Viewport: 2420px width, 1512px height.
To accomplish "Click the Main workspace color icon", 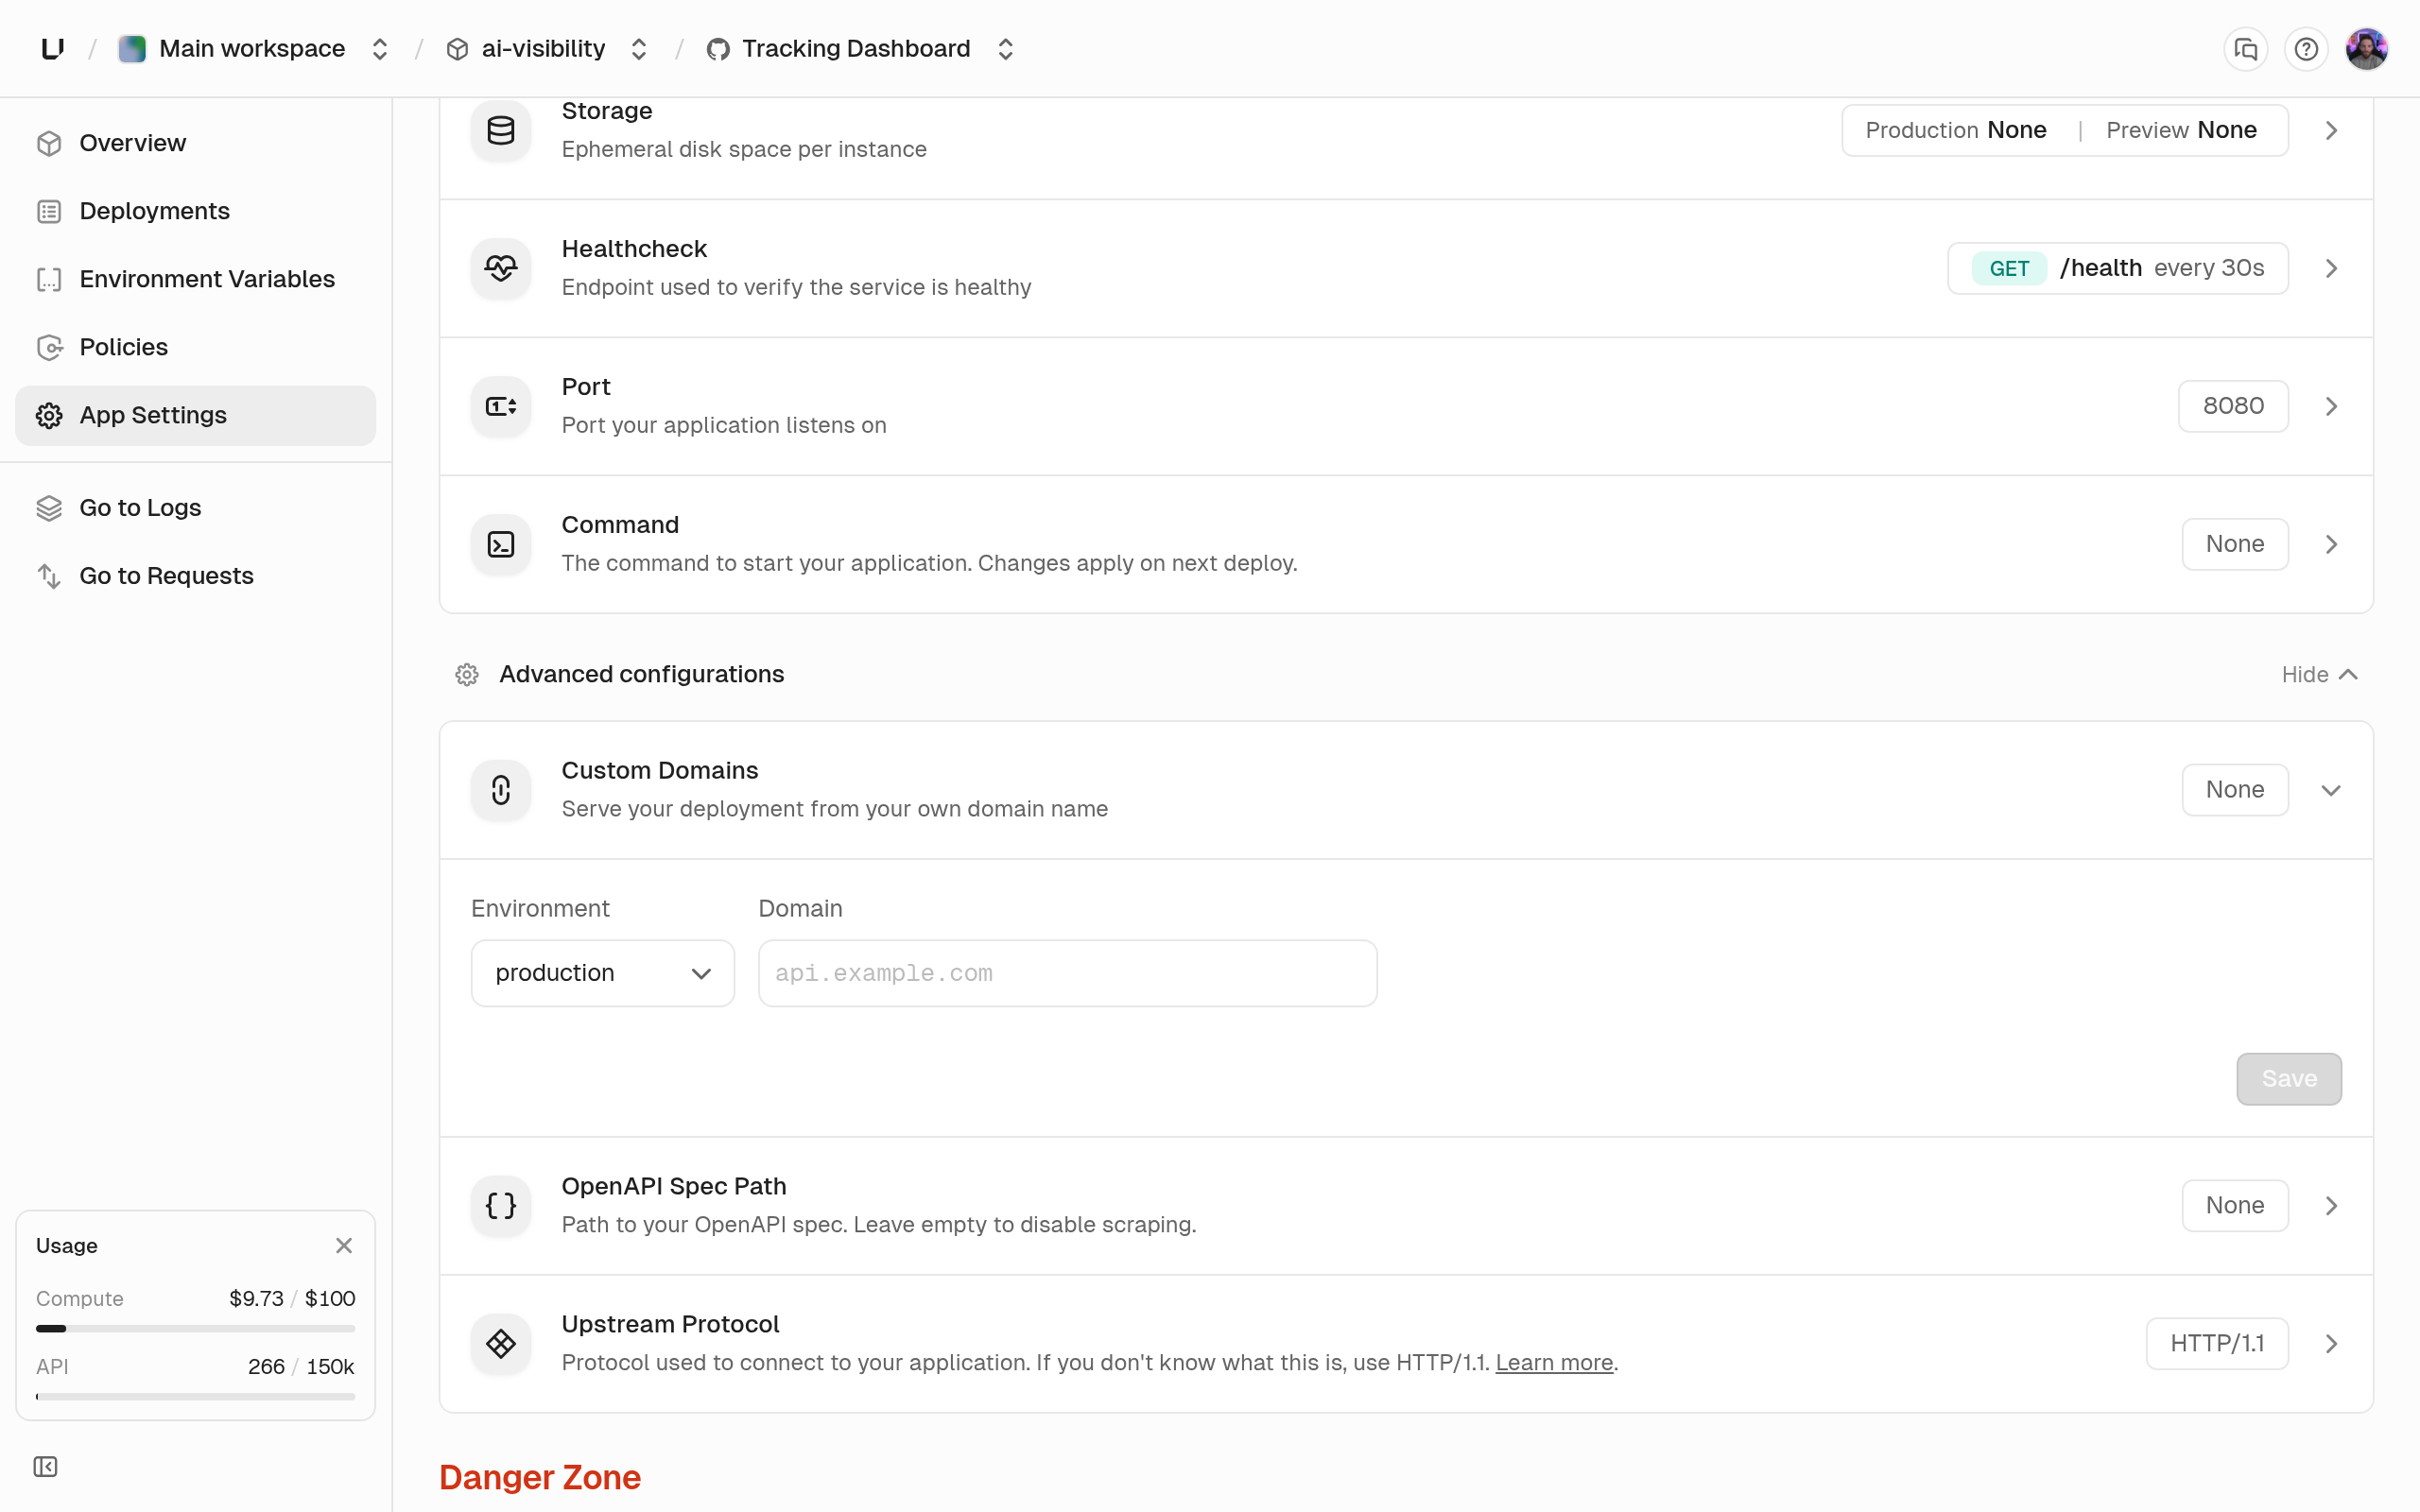I will [x=132, y=49].
